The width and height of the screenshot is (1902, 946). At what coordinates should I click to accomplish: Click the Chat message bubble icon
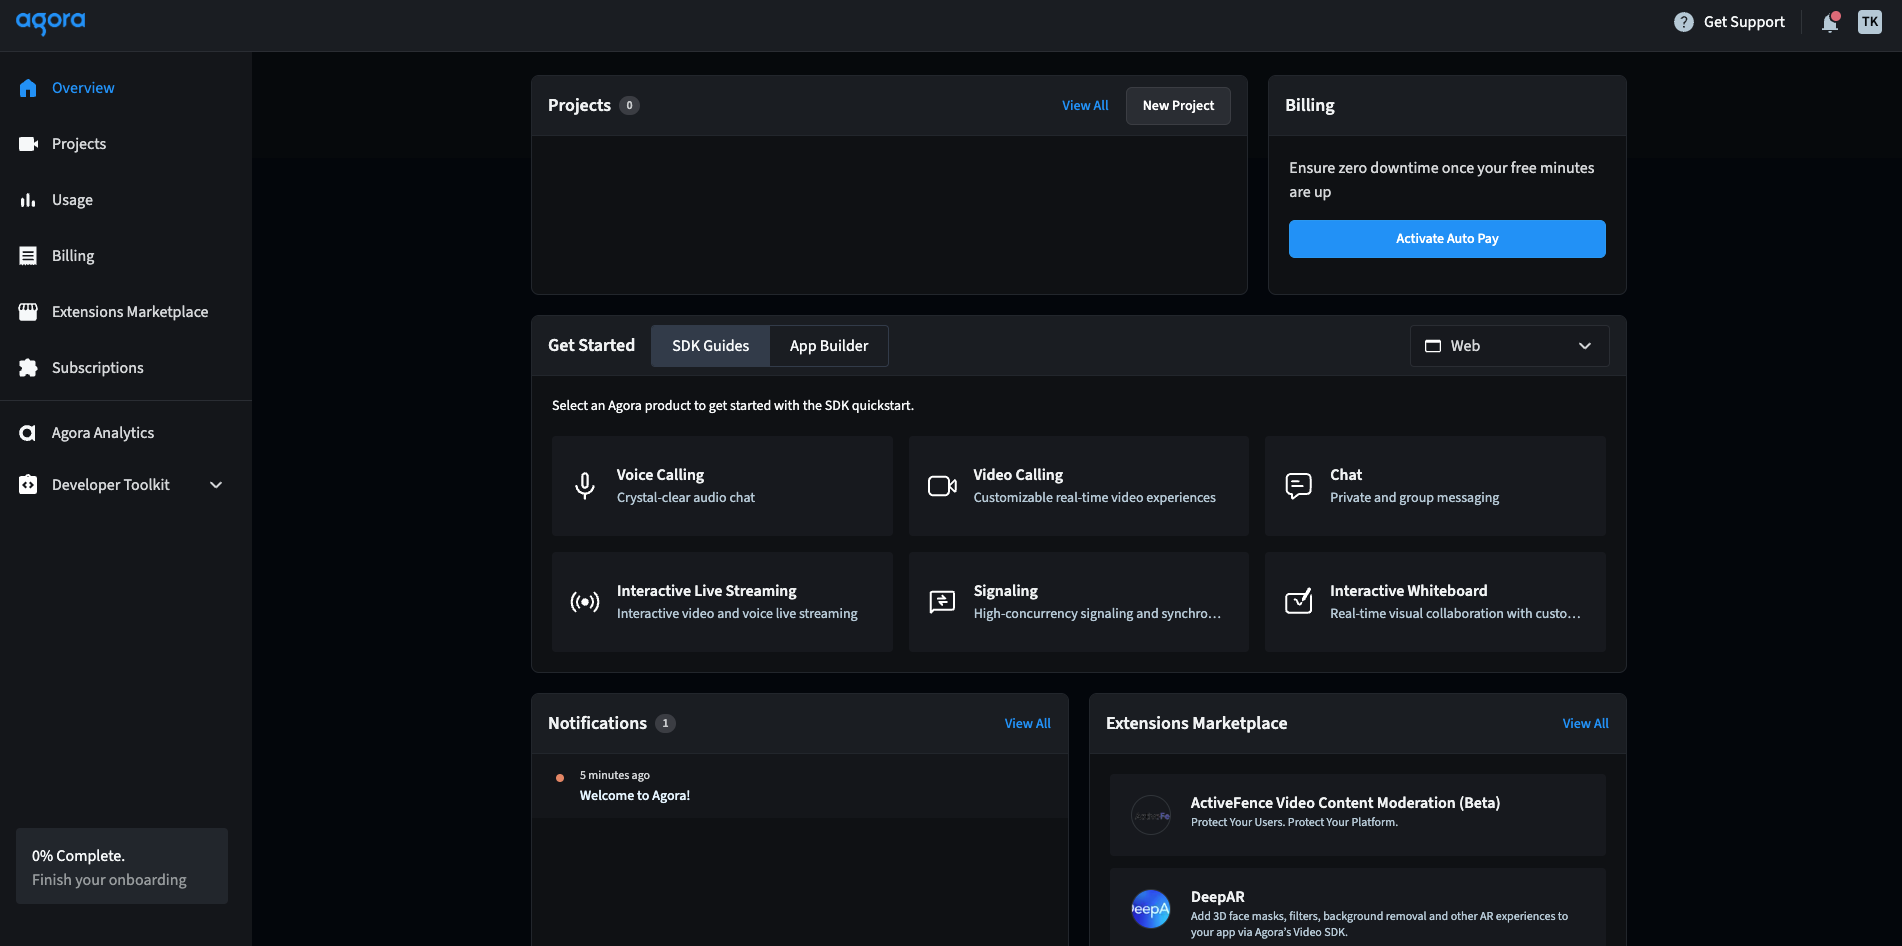[1298, 486]
